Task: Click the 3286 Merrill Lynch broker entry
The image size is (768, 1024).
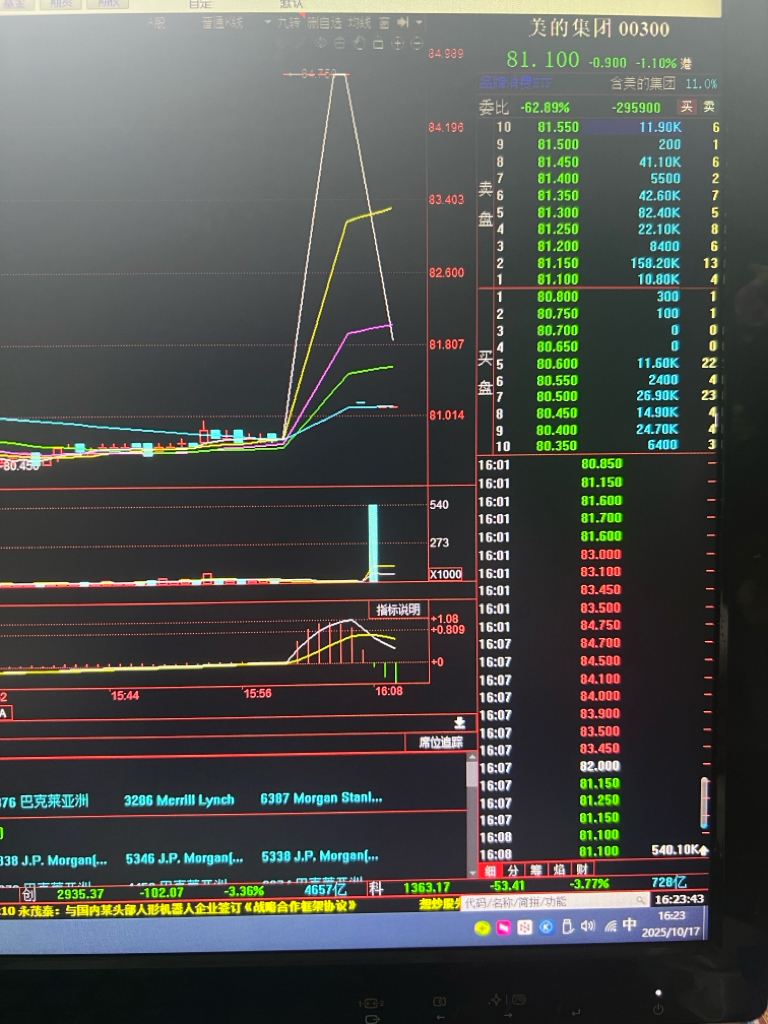Action: pos(179,799)
